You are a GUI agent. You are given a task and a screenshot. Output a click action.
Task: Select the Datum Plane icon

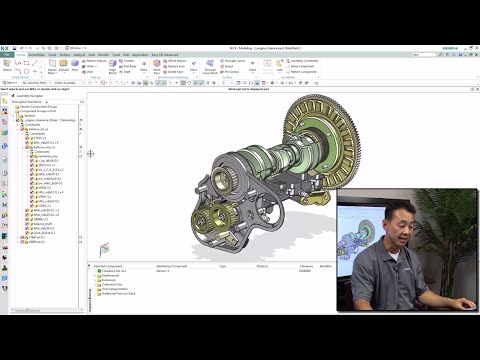pos(52,63)
